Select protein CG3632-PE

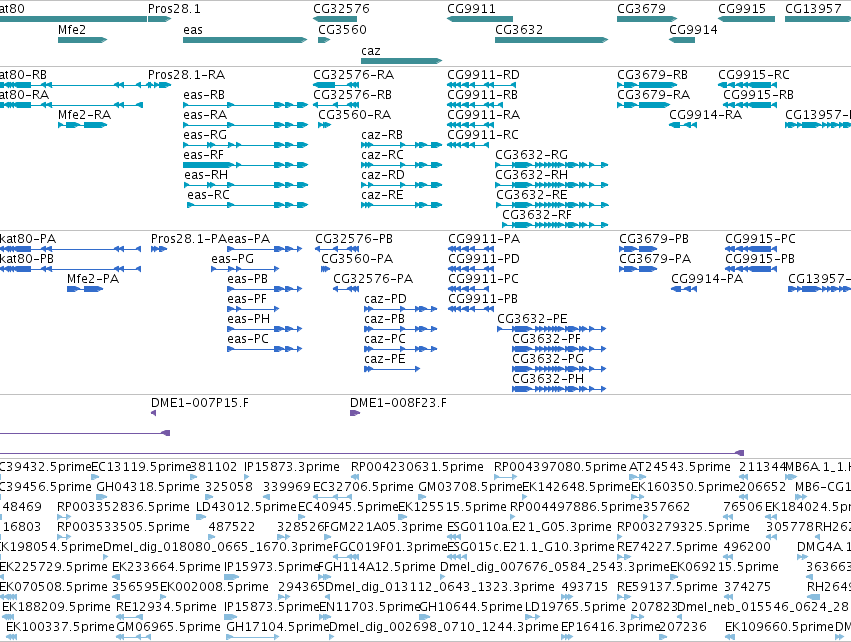[551, 329]
